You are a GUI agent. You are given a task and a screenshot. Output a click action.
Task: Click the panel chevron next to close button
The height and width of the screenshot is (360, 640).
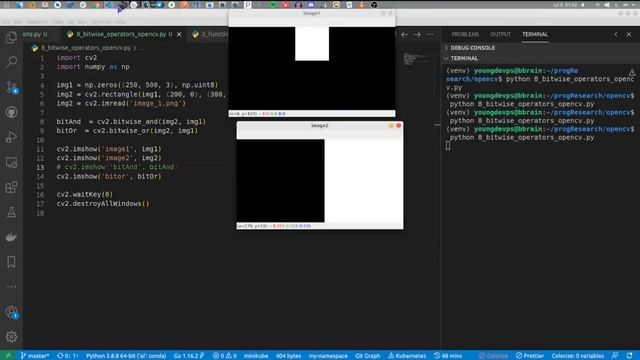(x=616, y=35)
